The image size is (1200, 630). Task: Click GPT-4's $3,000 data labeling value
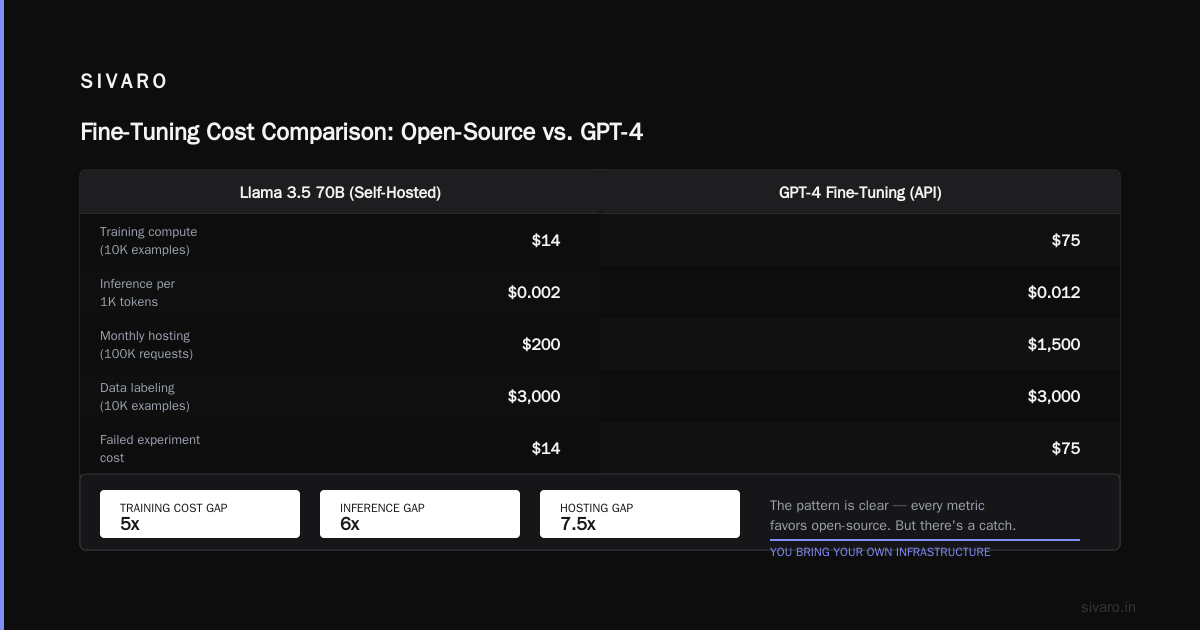coord(1054,396)
